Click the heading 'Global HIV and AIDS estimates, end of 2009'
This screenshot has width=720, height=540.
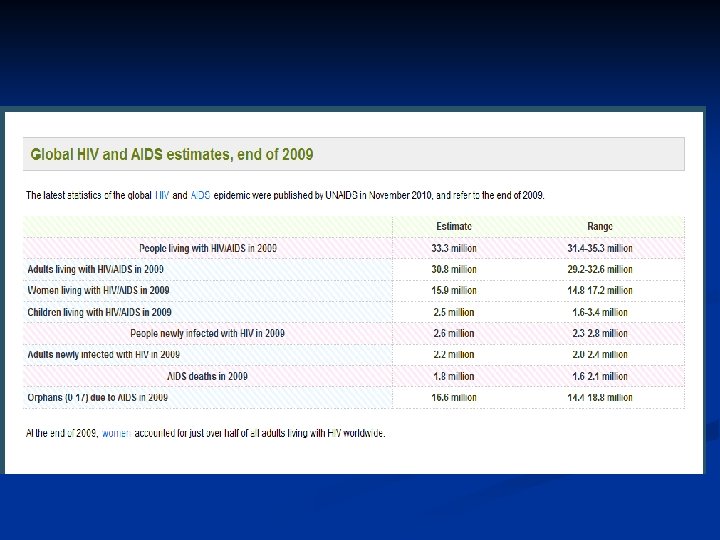click(x=172, y=154)
